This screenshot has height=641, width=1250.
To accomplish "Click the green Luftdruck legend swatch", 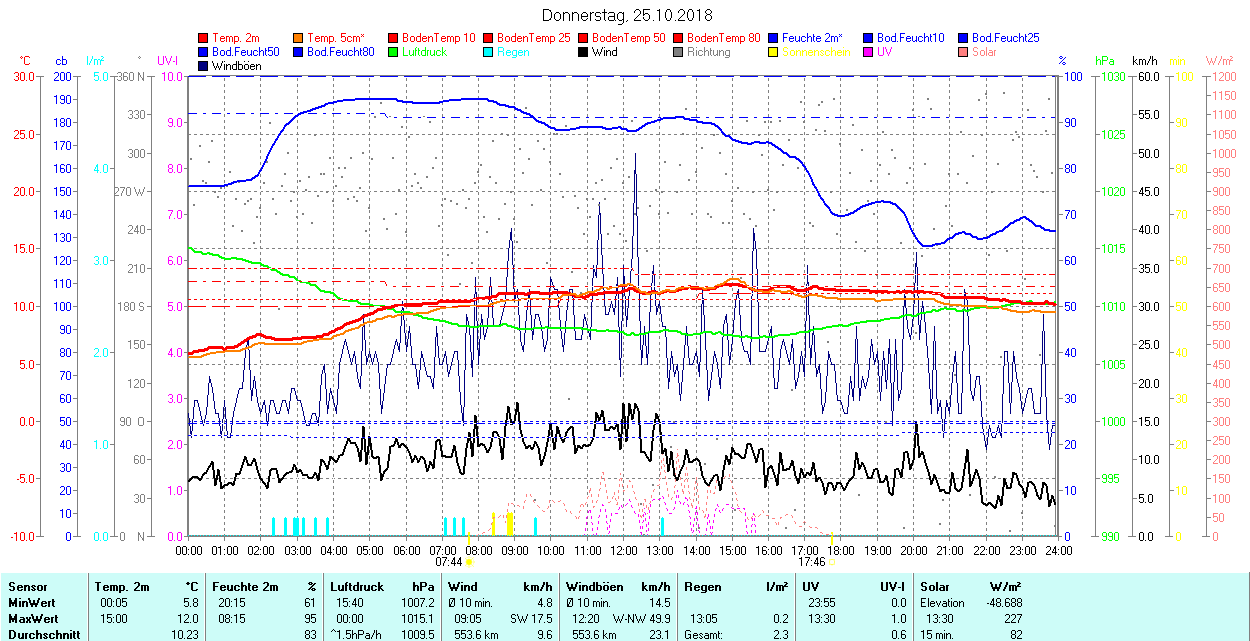I will (394, 52).
